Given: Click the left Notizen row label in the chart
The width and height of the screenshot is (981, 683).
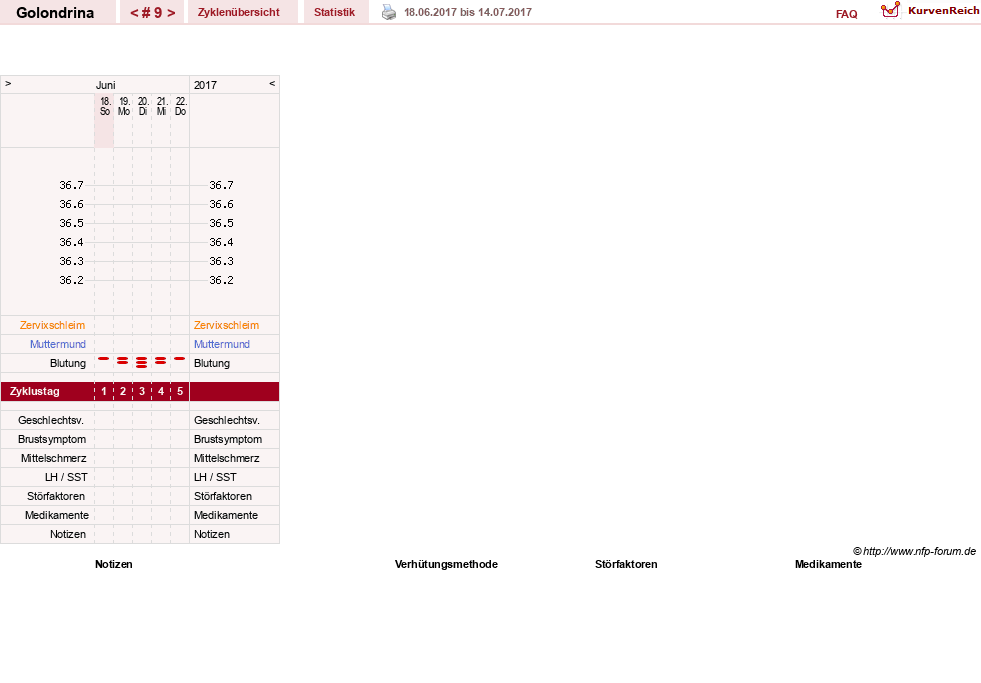Looking at the screenshot, I should point(68,534).
